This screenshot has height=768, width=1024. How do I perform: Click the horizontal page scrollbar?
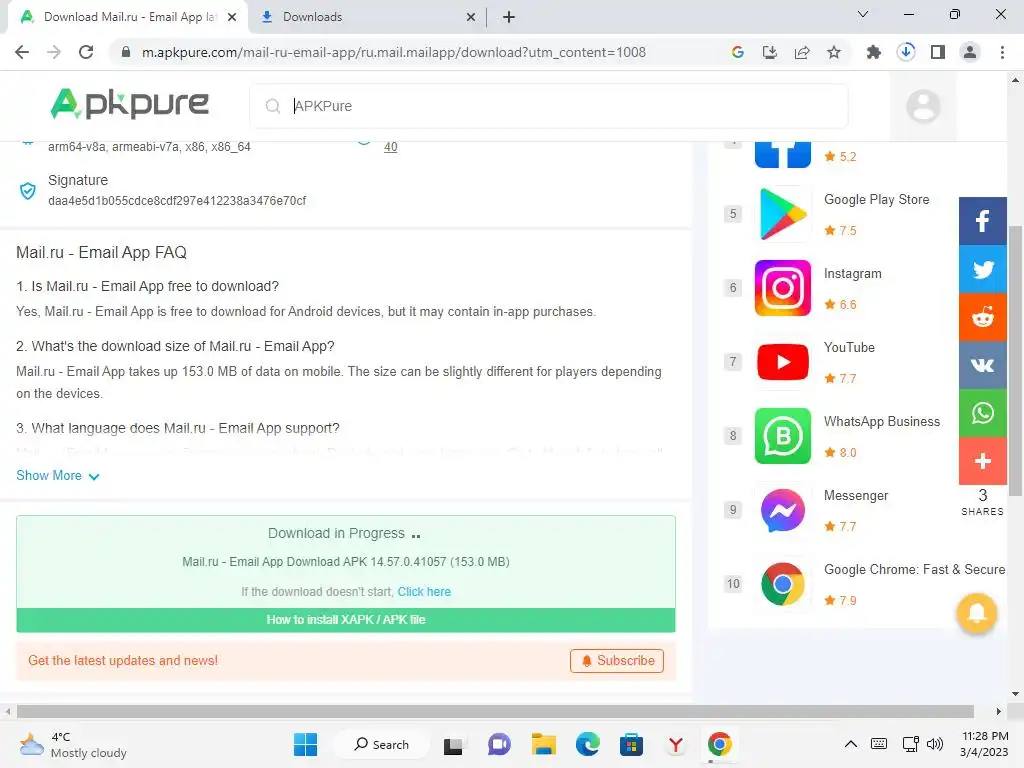495,711
